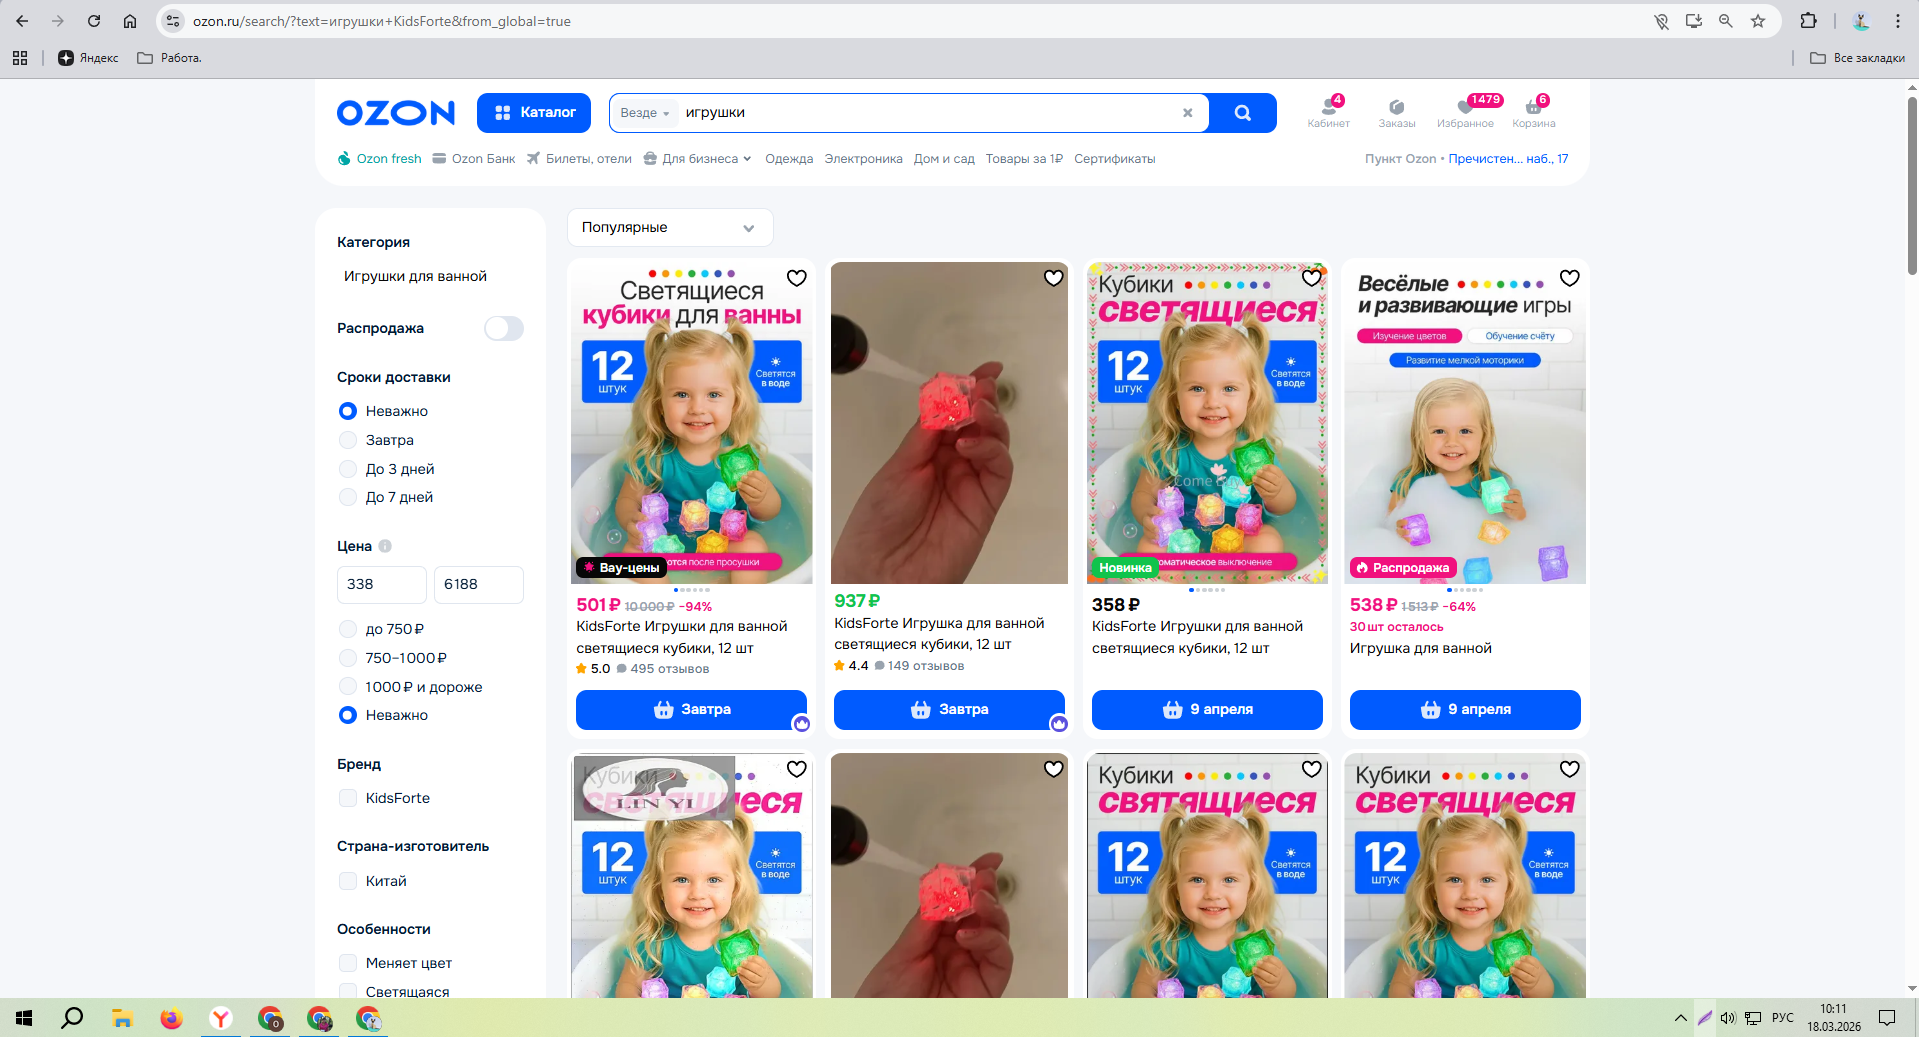Toggle the Распродажа switch
Image resolution: width=1919 pixels, height=1037 pixels.
click(504, 328)
